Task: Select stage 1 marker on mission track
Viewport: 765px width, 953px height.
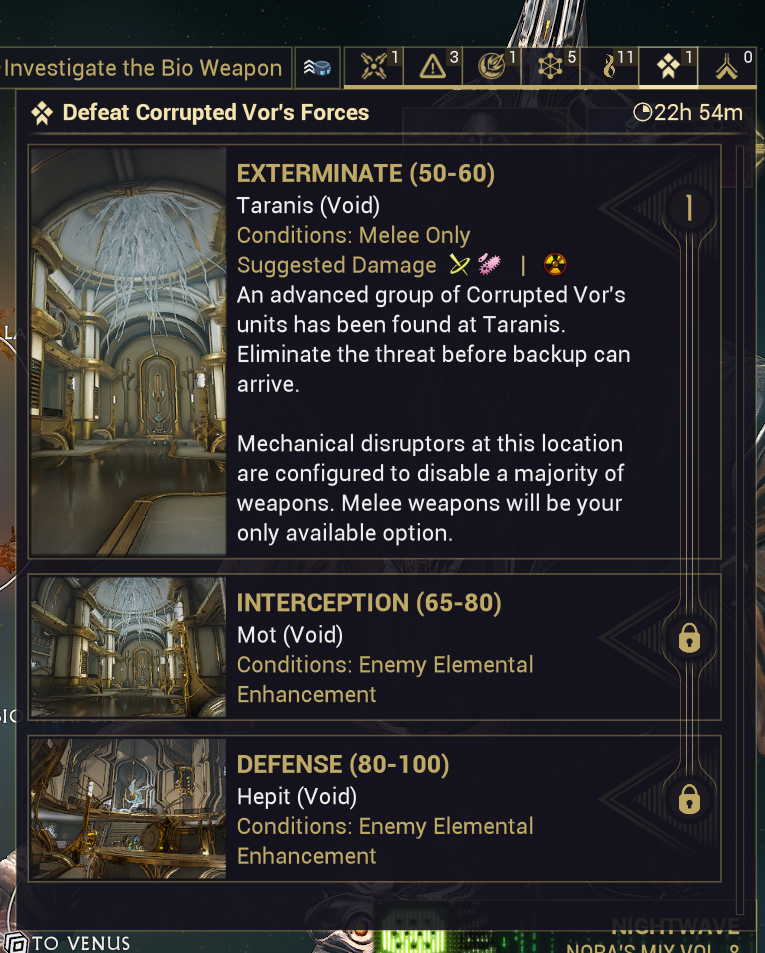Action: click(x=689, y=209)
